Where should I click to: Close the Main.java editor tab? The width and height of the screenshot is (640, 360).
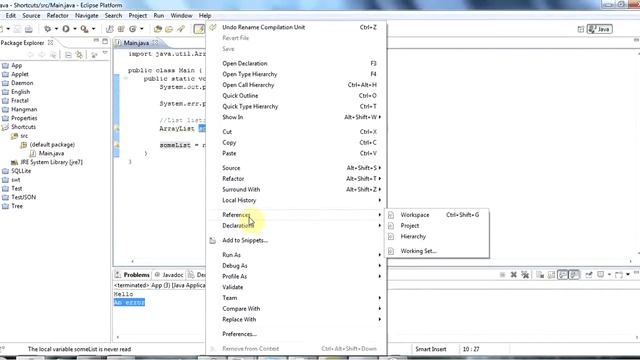tap(155, 42)
